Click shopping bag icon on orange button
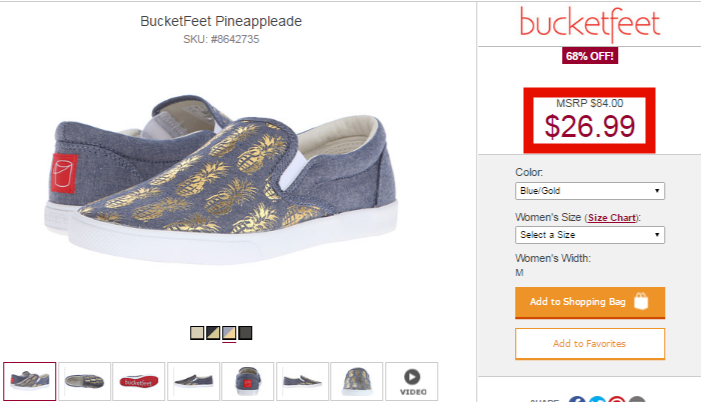Viewport: 701px width, 402px height. pyautogui.click(x=641, y=301)
